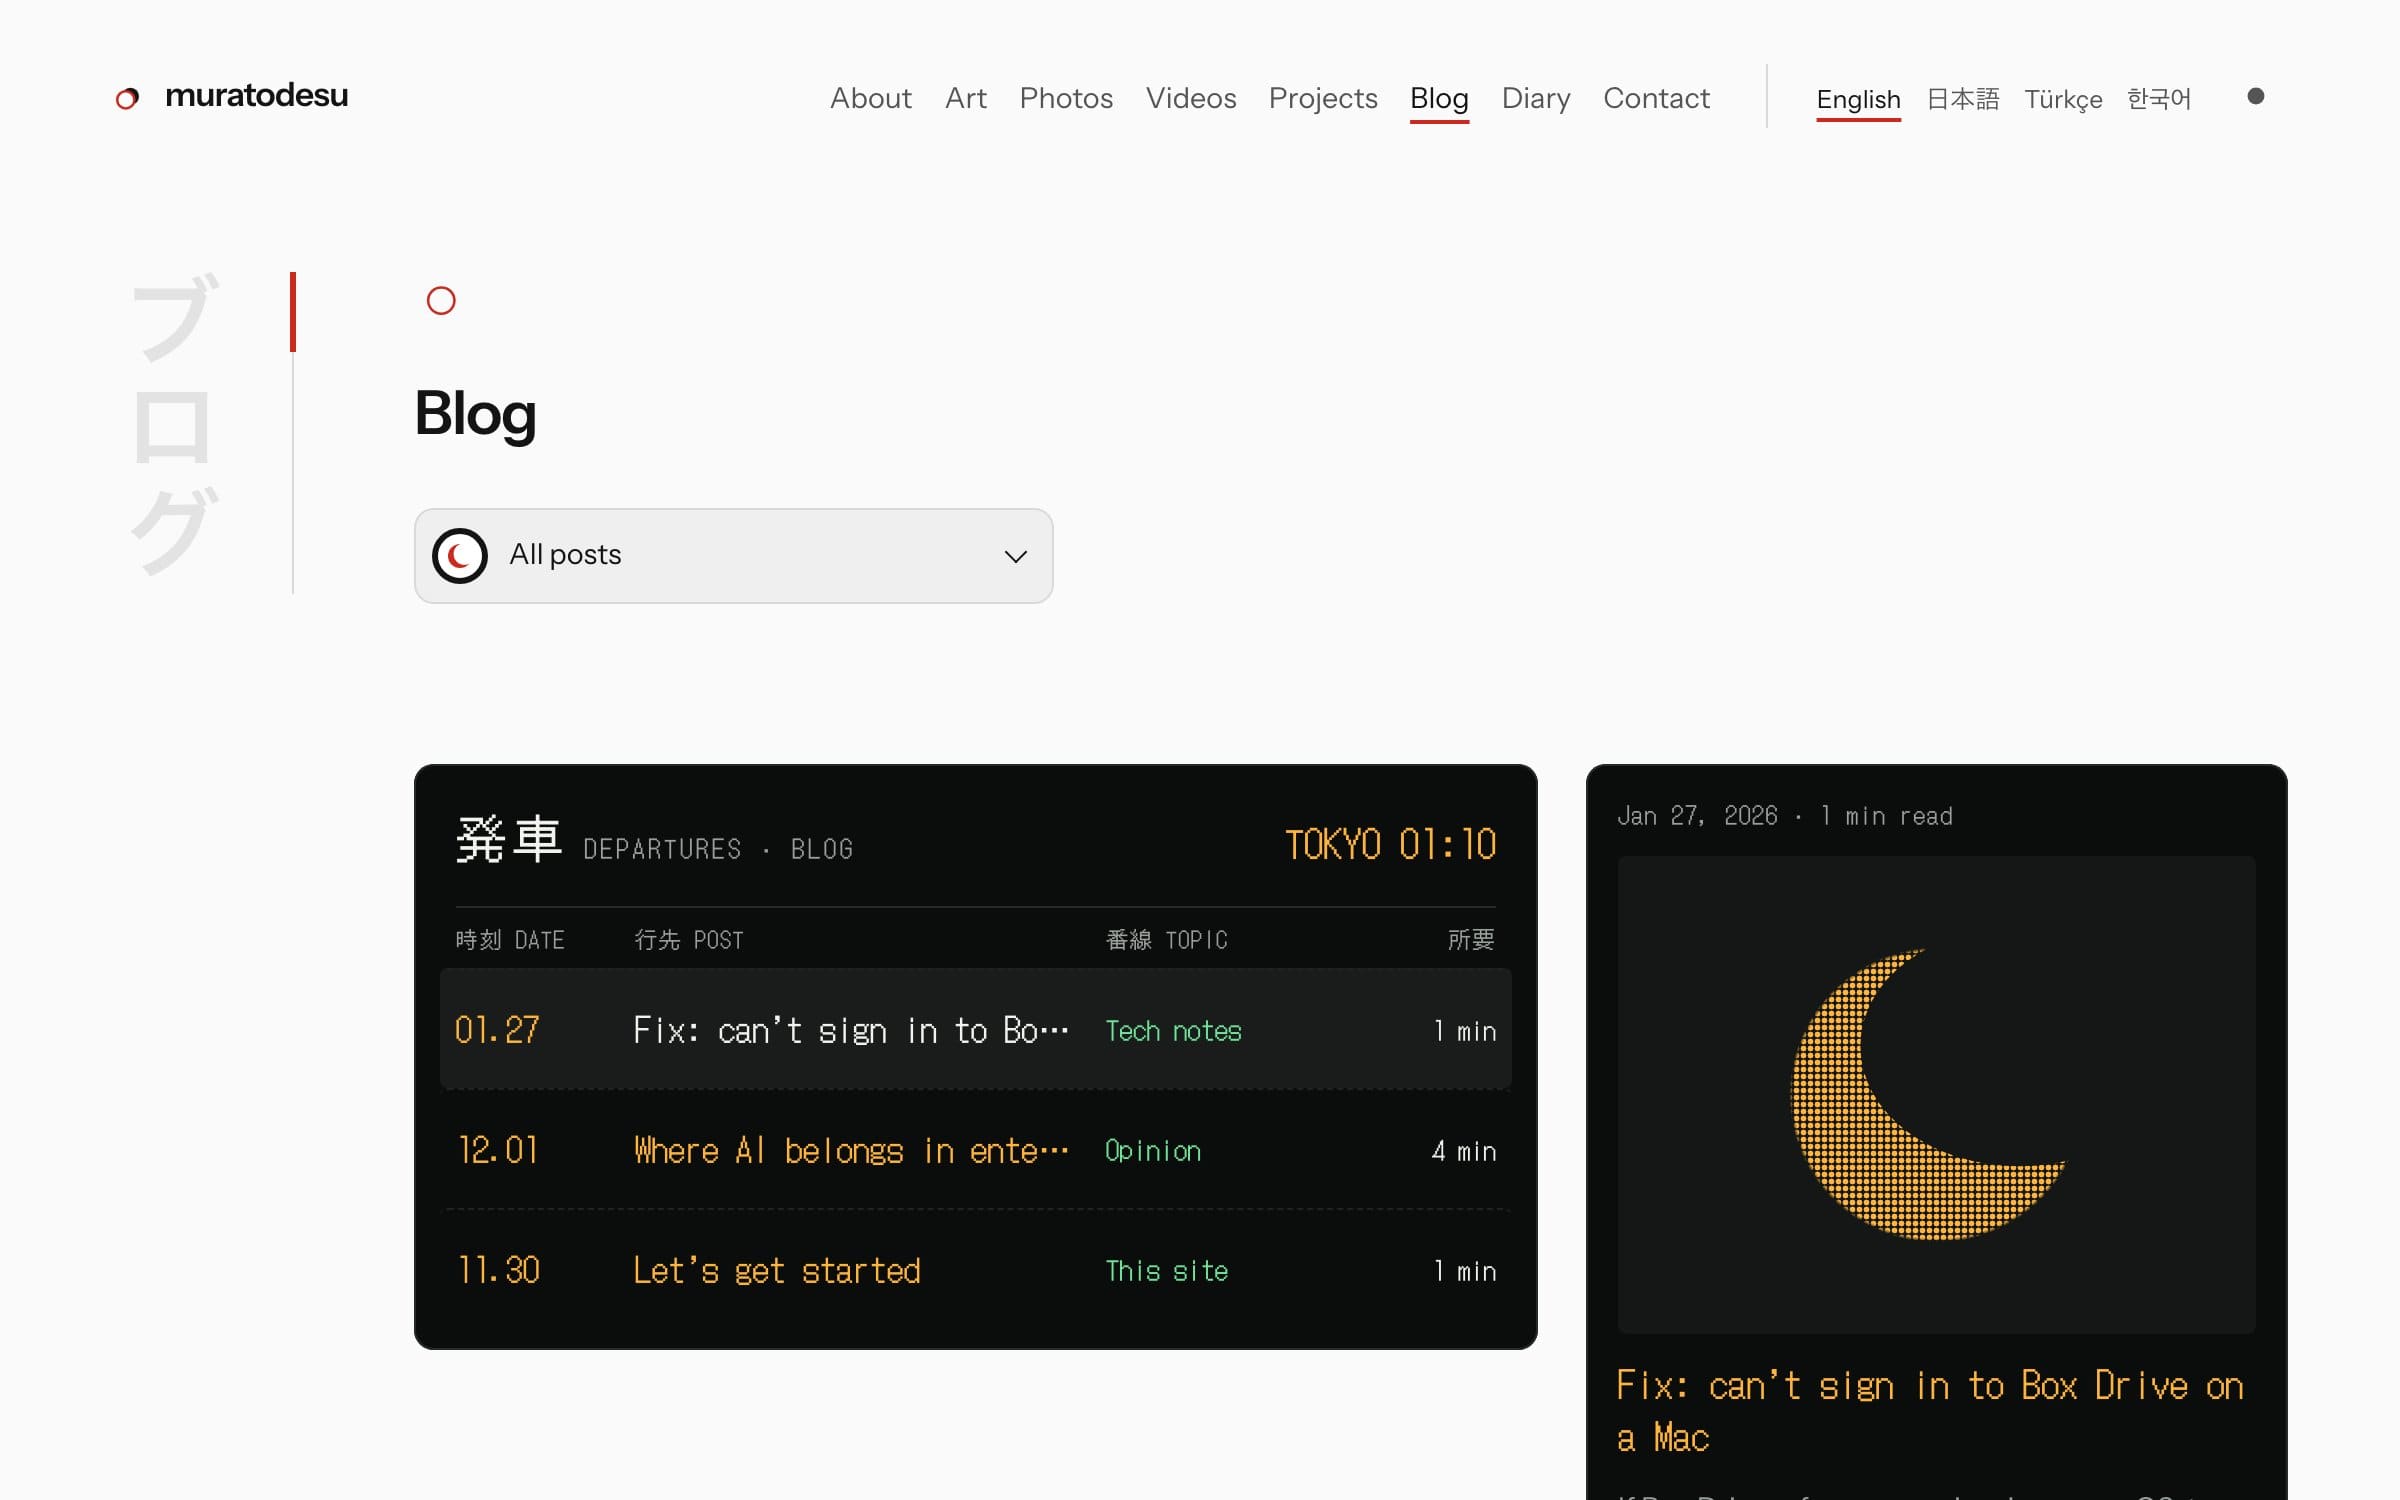Switch language to English
The height and width of the screenshot is (1500, 2400).
[1858, 100]
